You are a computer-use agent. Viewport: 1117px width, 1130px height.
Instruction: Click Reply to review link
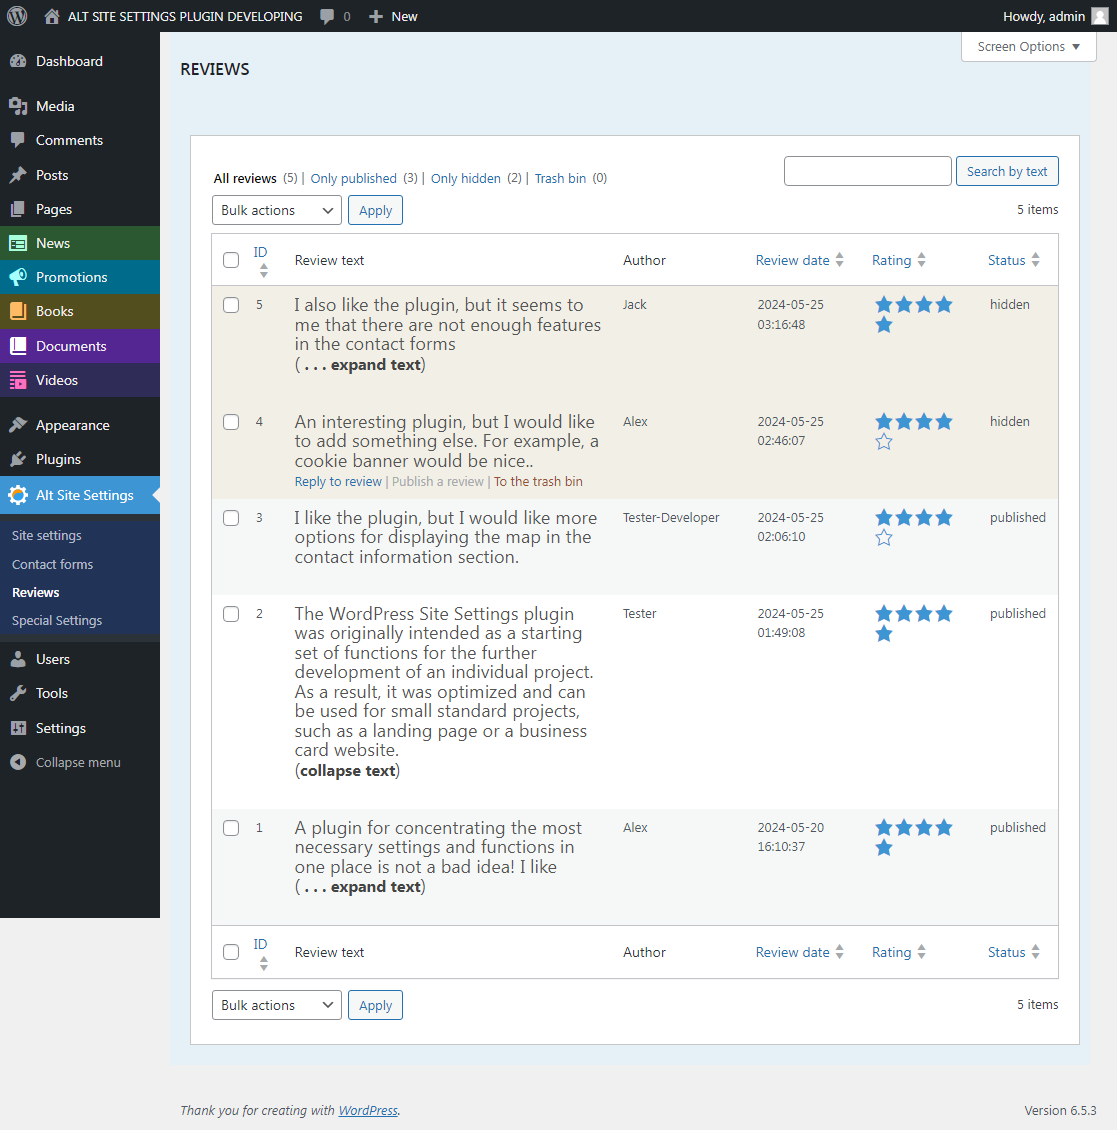click(338, 481)
